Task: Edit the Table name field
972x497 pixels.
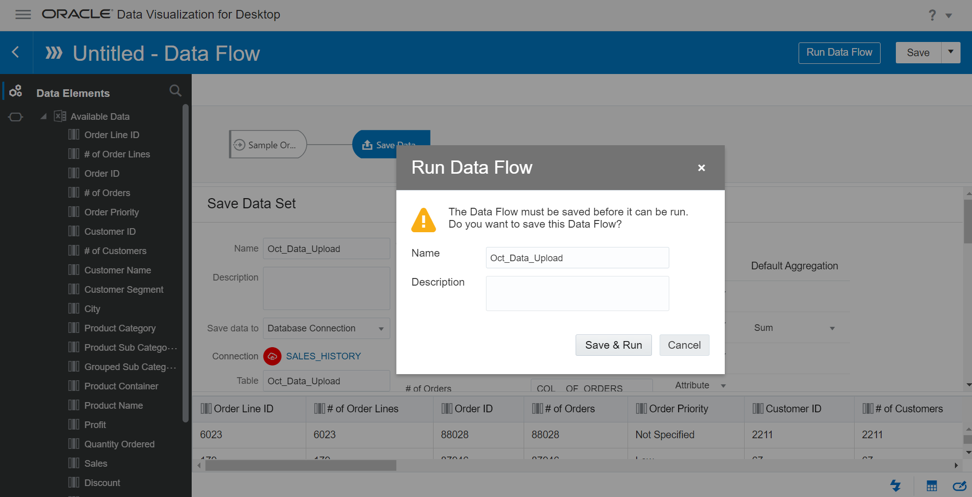Action: (x=327, y=380)
